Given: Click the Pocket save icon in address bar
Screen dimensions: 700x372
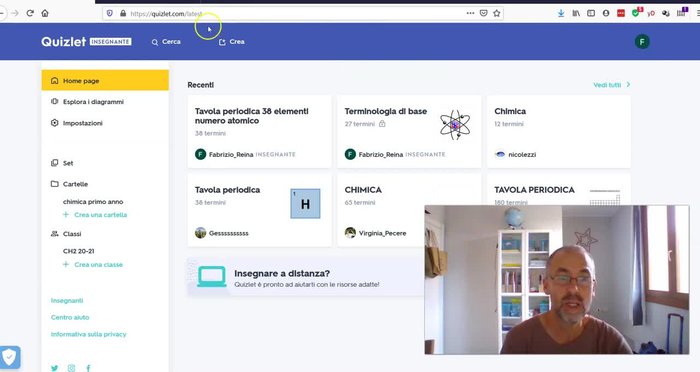Looking at the screenshot, I should tap(483, 13).
